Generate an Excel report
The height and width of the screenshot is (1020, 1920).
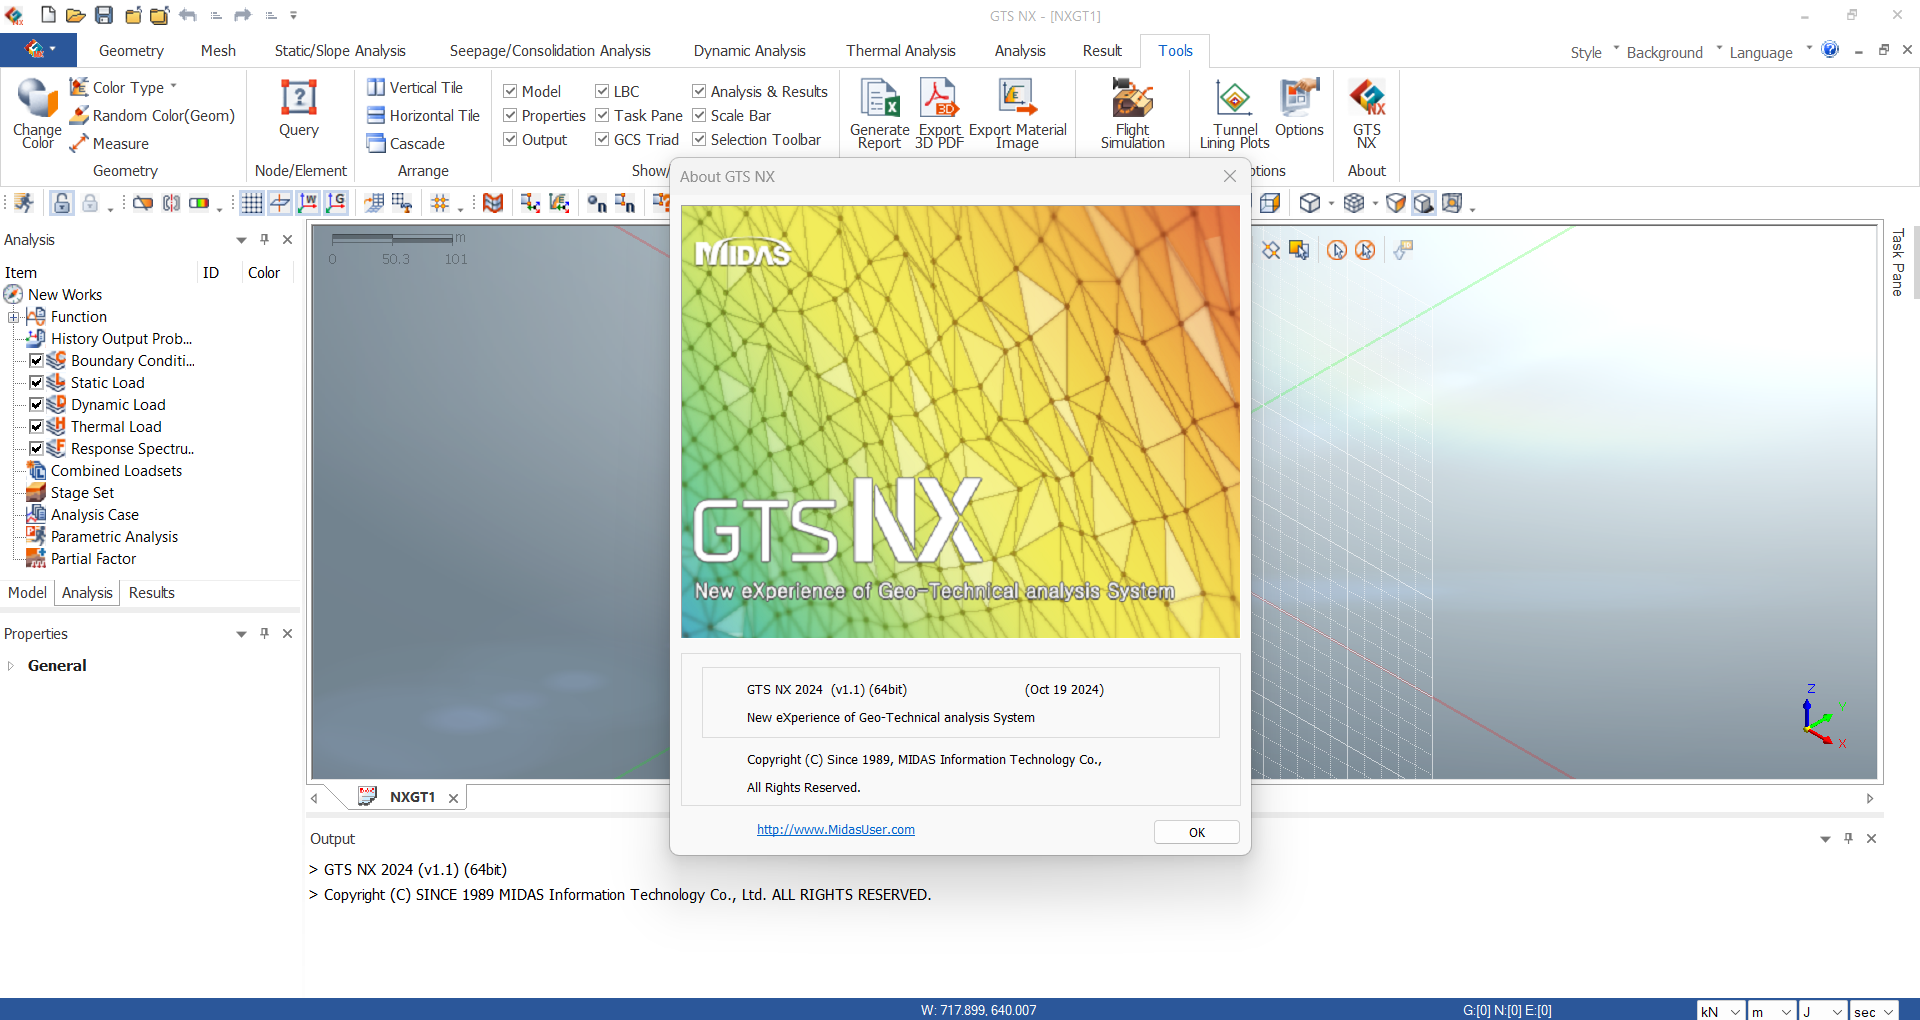[880, 113]
